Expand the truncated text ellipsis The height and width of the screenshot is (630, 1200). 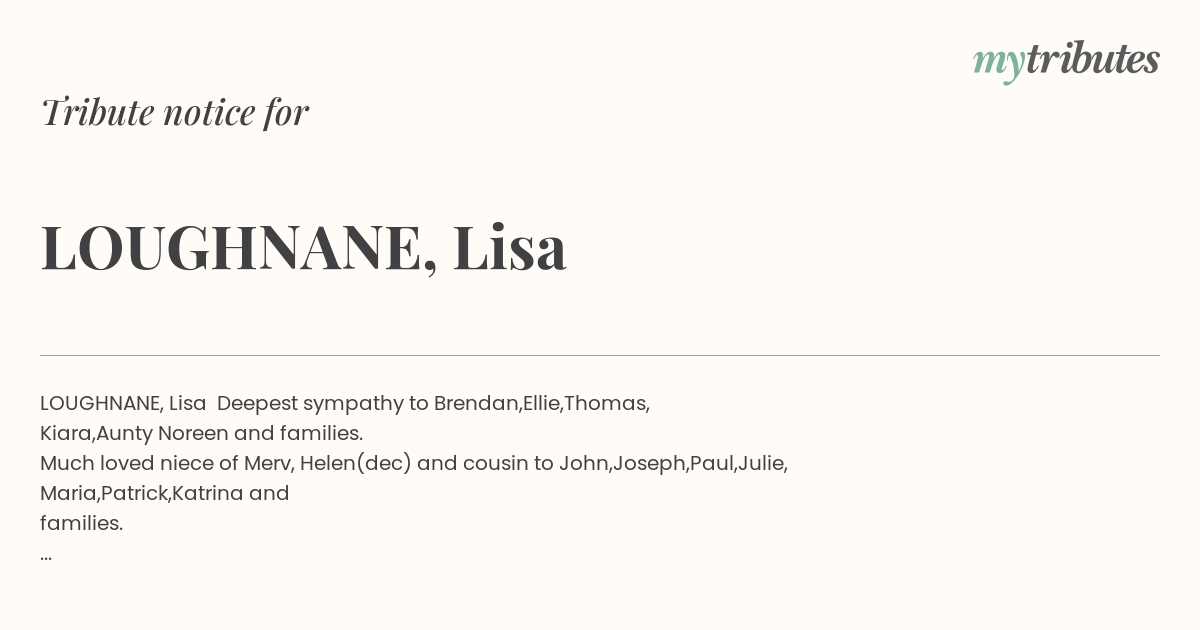[46, 556]
